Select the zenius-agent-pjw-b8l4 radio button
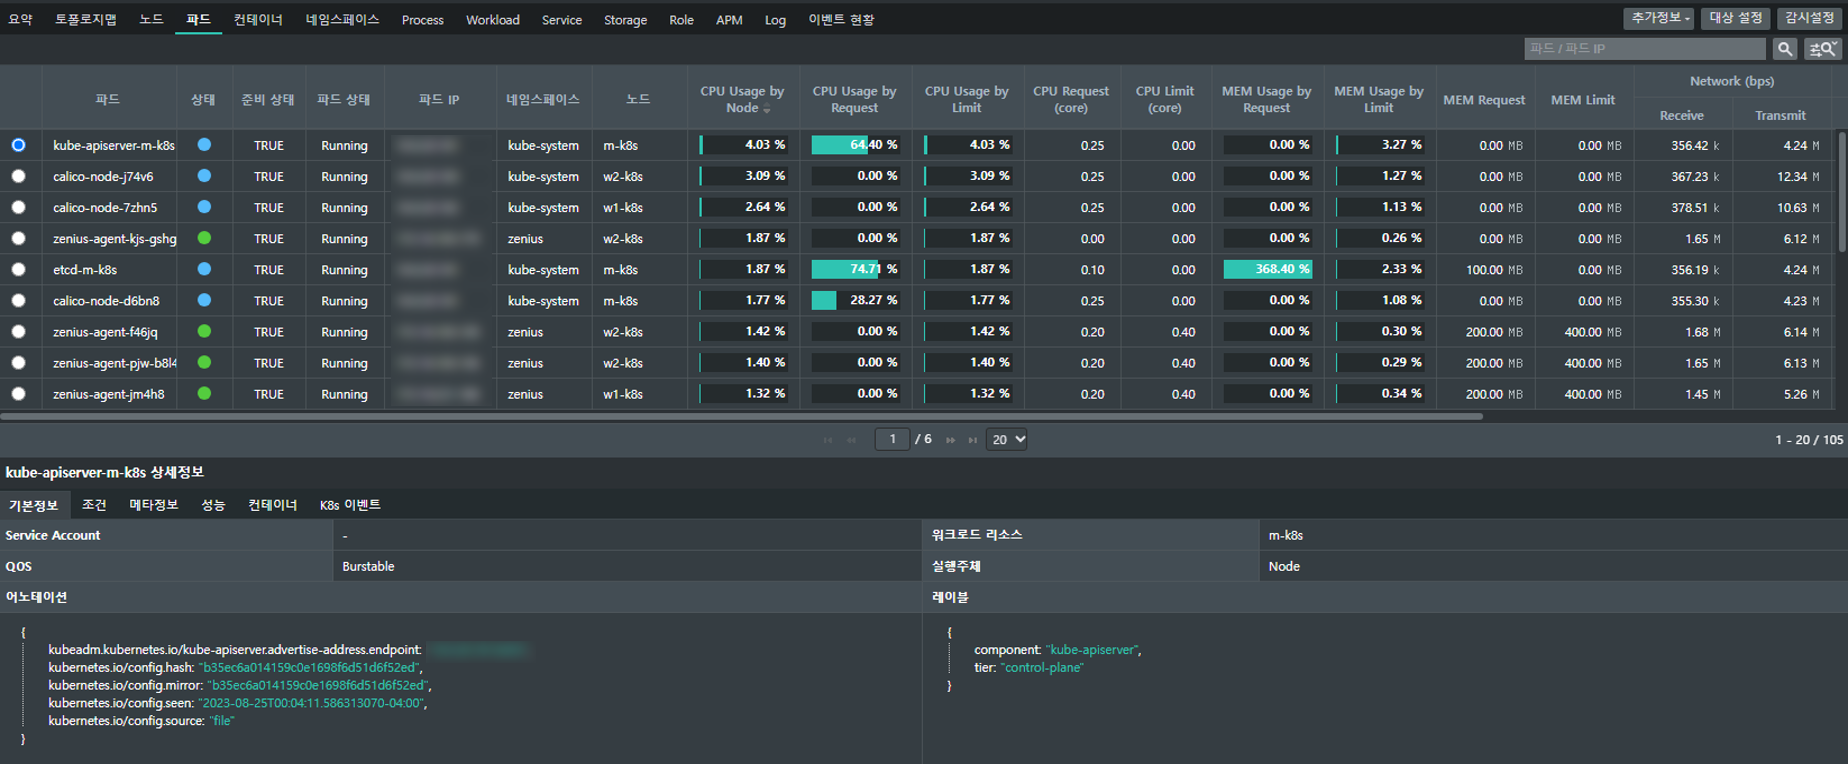The image size is (1848, 764). tap(18, 362)
